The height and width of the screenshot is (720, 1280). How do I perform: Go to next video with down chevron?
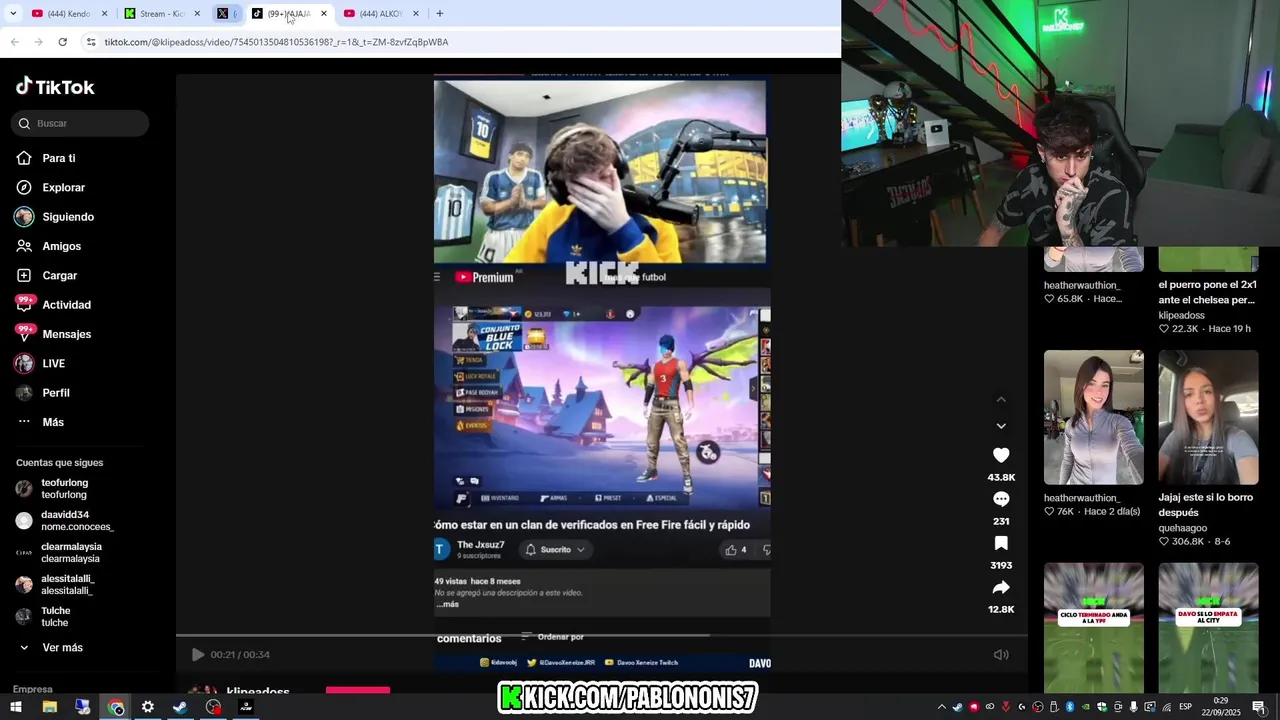[x=1001, y=426]
